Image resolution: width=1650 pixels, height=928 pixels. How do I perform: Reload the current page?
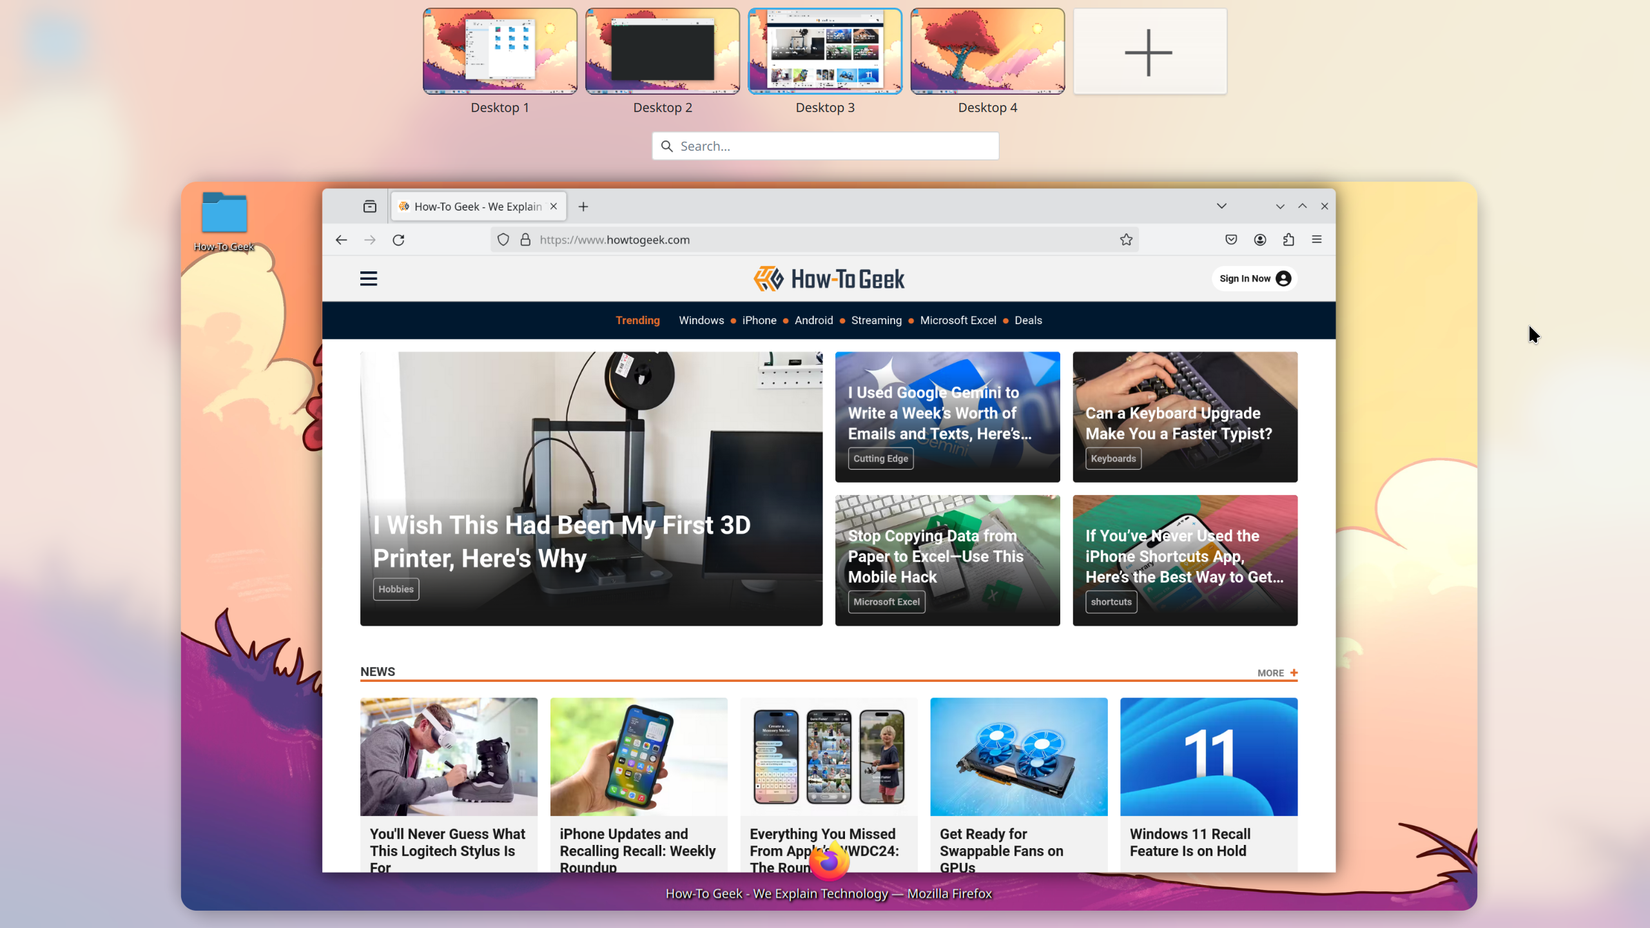(398, 239)
